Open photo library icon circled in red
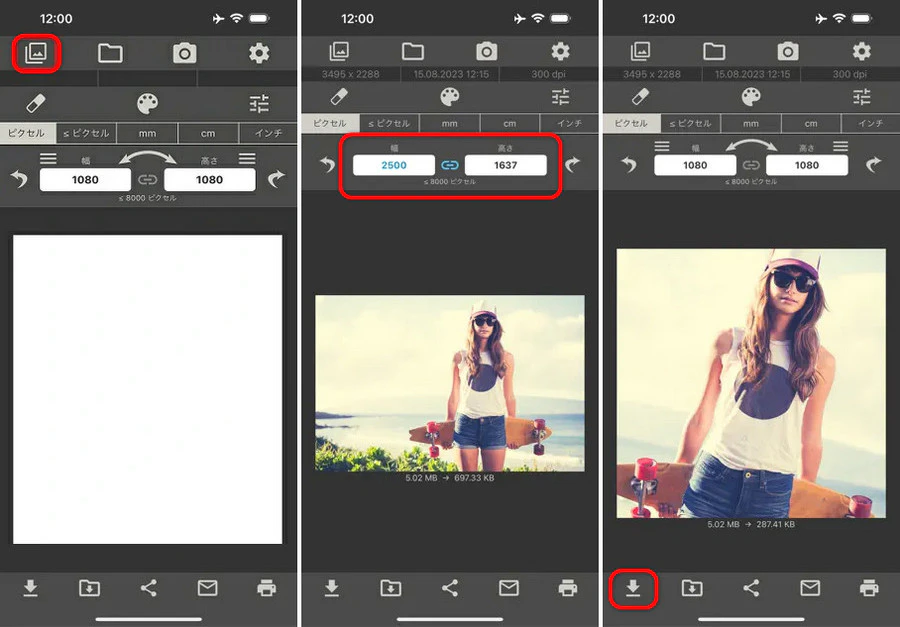 [36, 53]
